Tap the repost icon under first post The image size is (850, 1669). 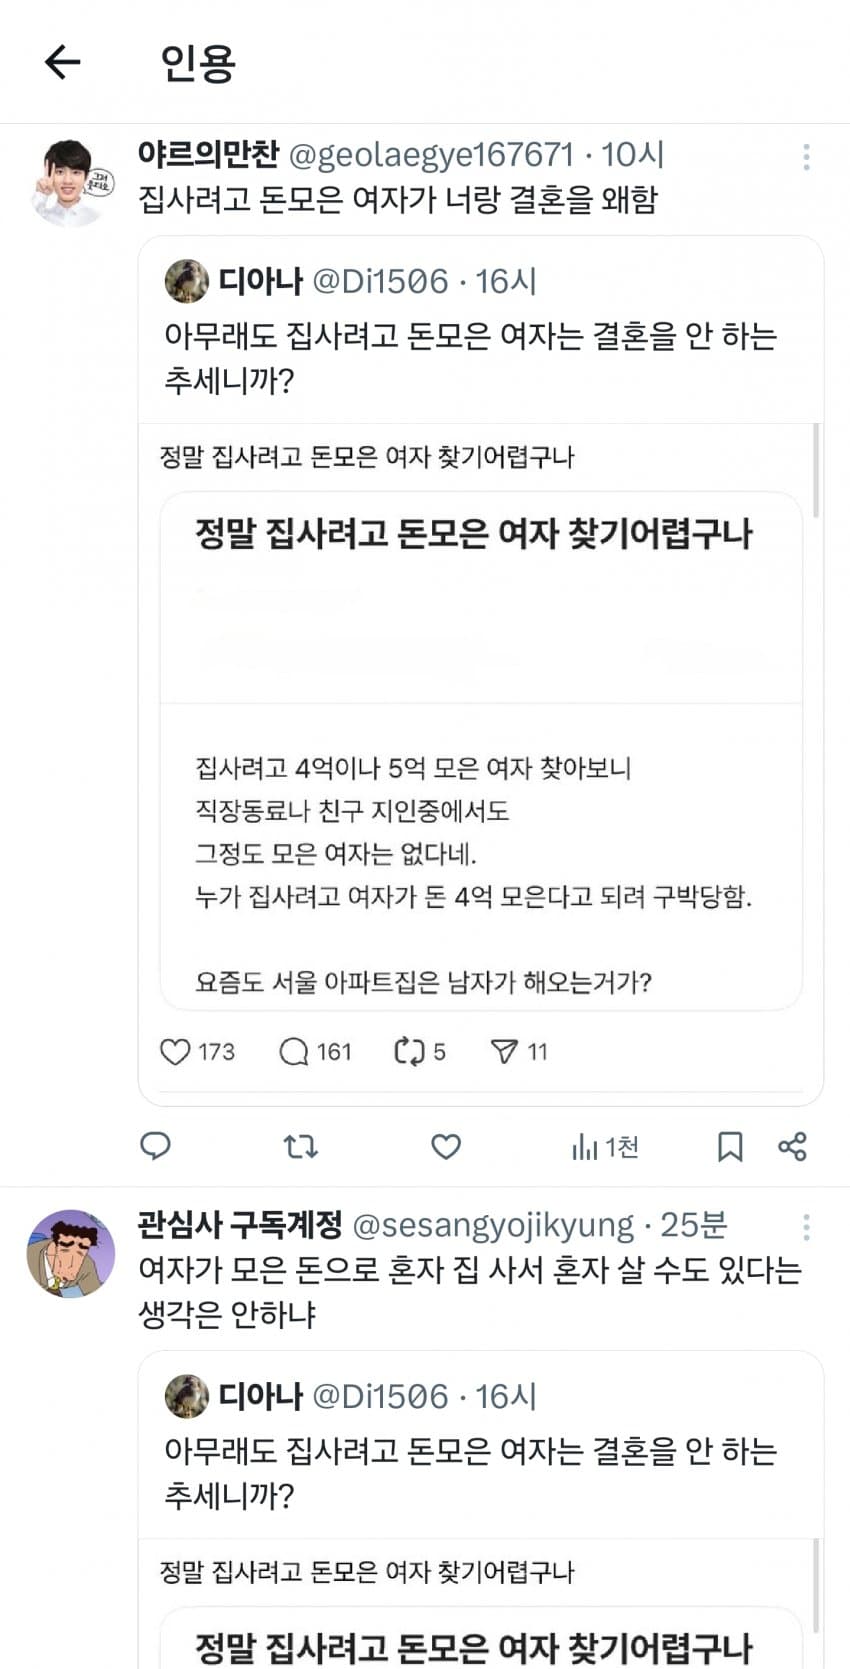click(x=300, y=1146)
